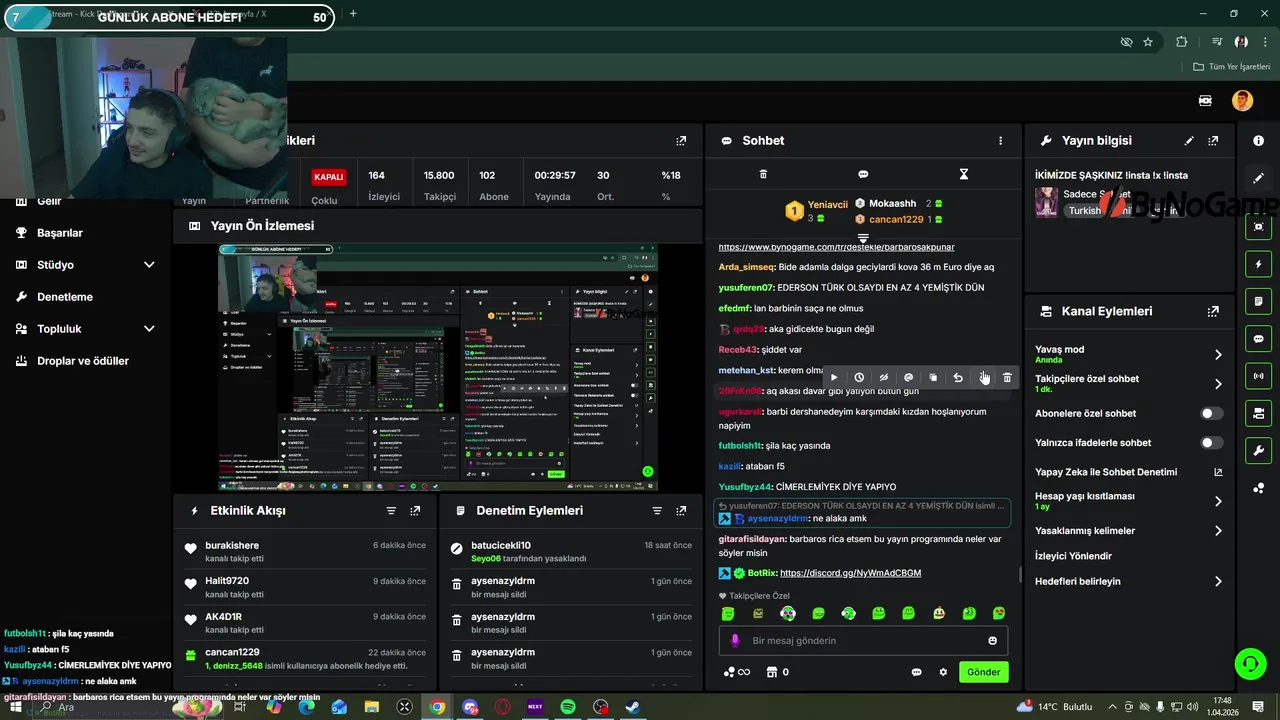
Task: Click the pencil edit icon in right sidebar
Action: click(x=1258, y=178)
